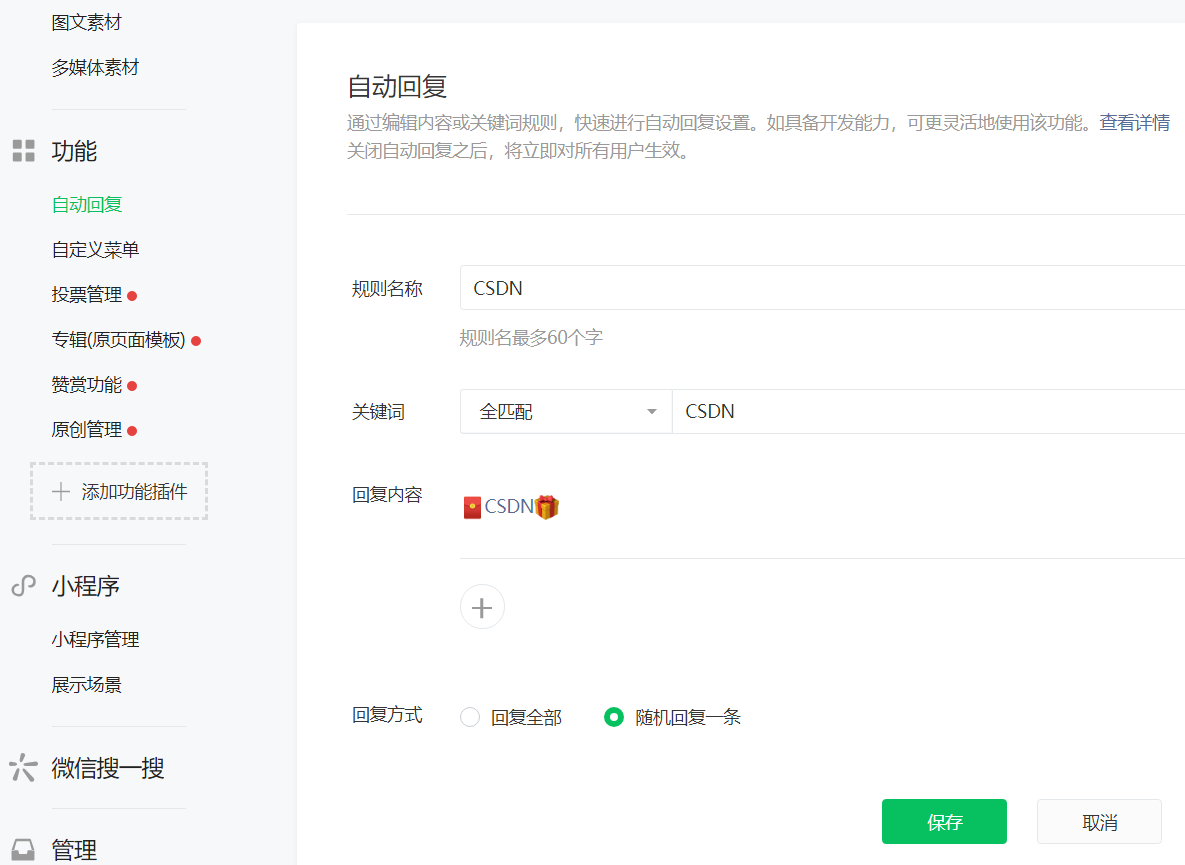Open 图文素材 in the sidebar
1185x865 pixels.
[x=86, y=23]
